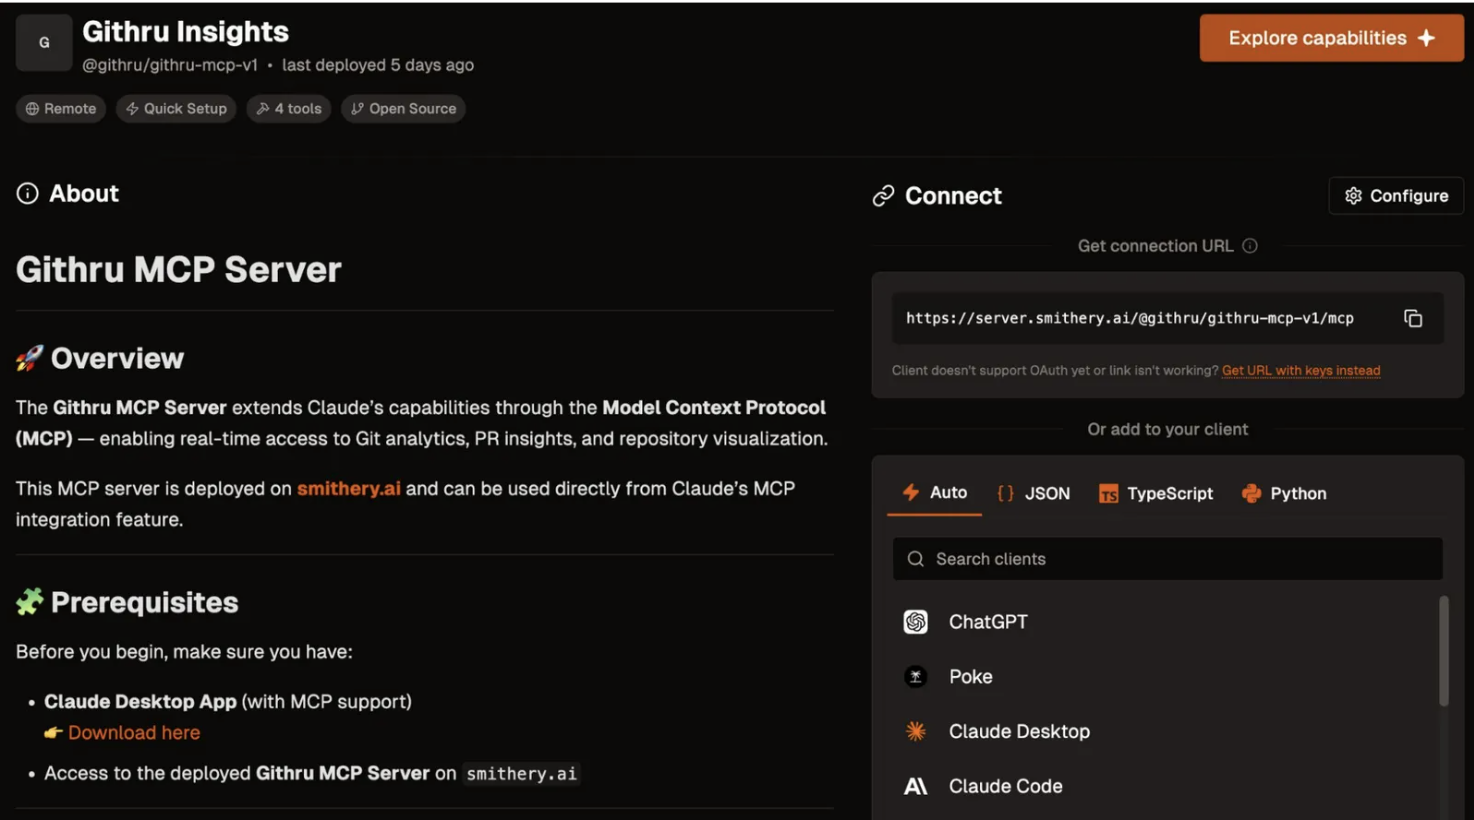
Task: Select the Python tab
Action: click(1284, 493)
